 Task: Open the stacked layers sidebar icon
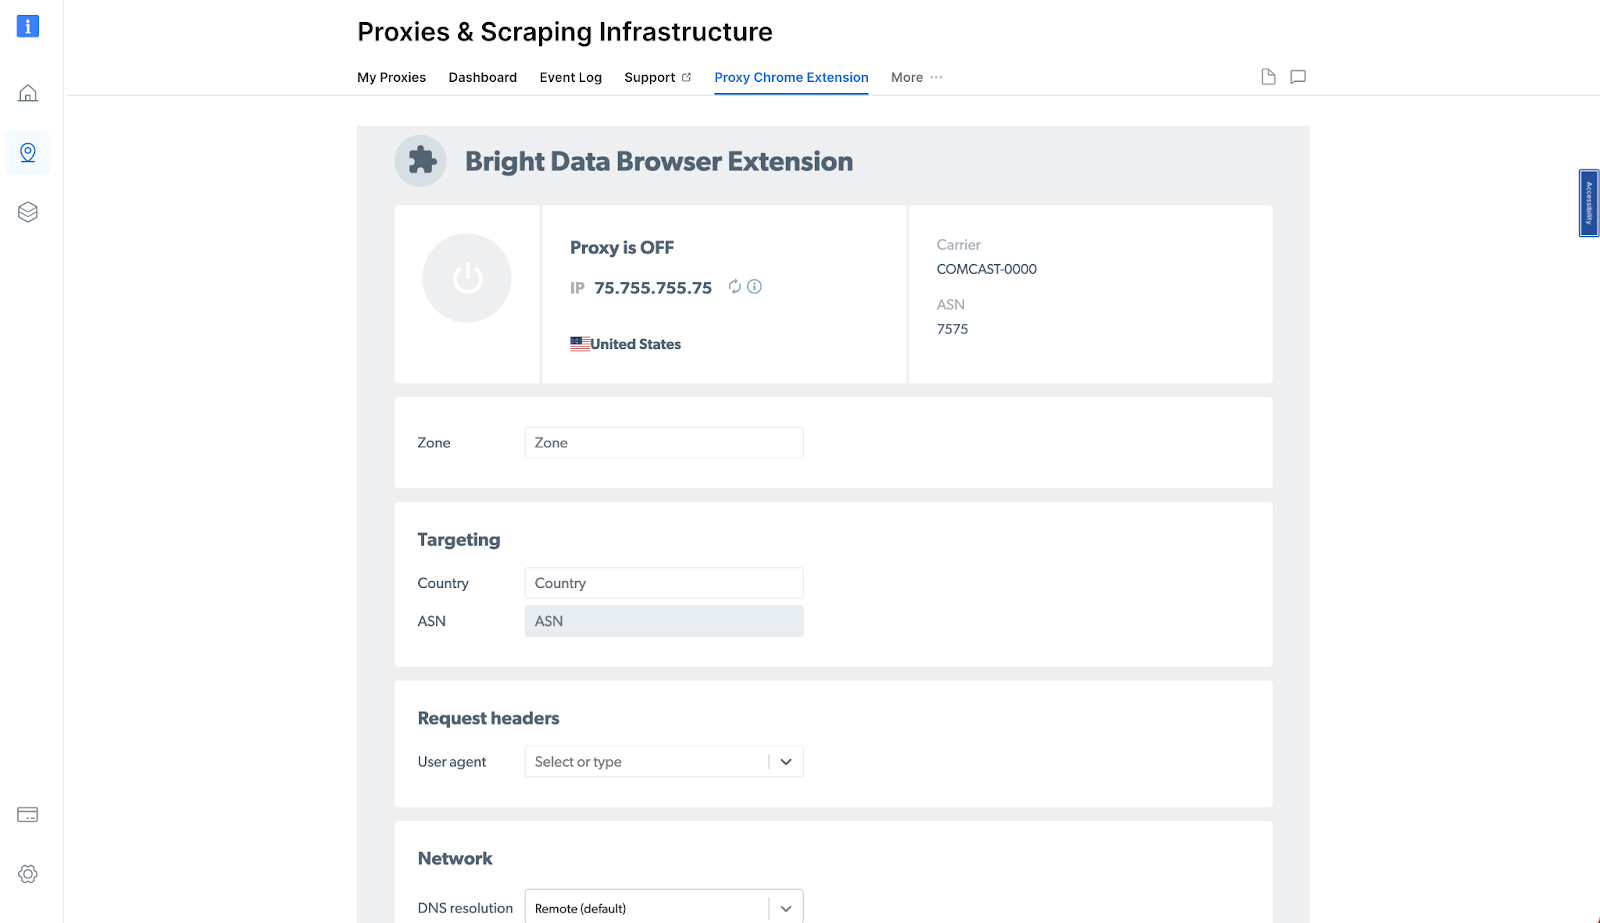pyautogui.click(x=28, y=212)
